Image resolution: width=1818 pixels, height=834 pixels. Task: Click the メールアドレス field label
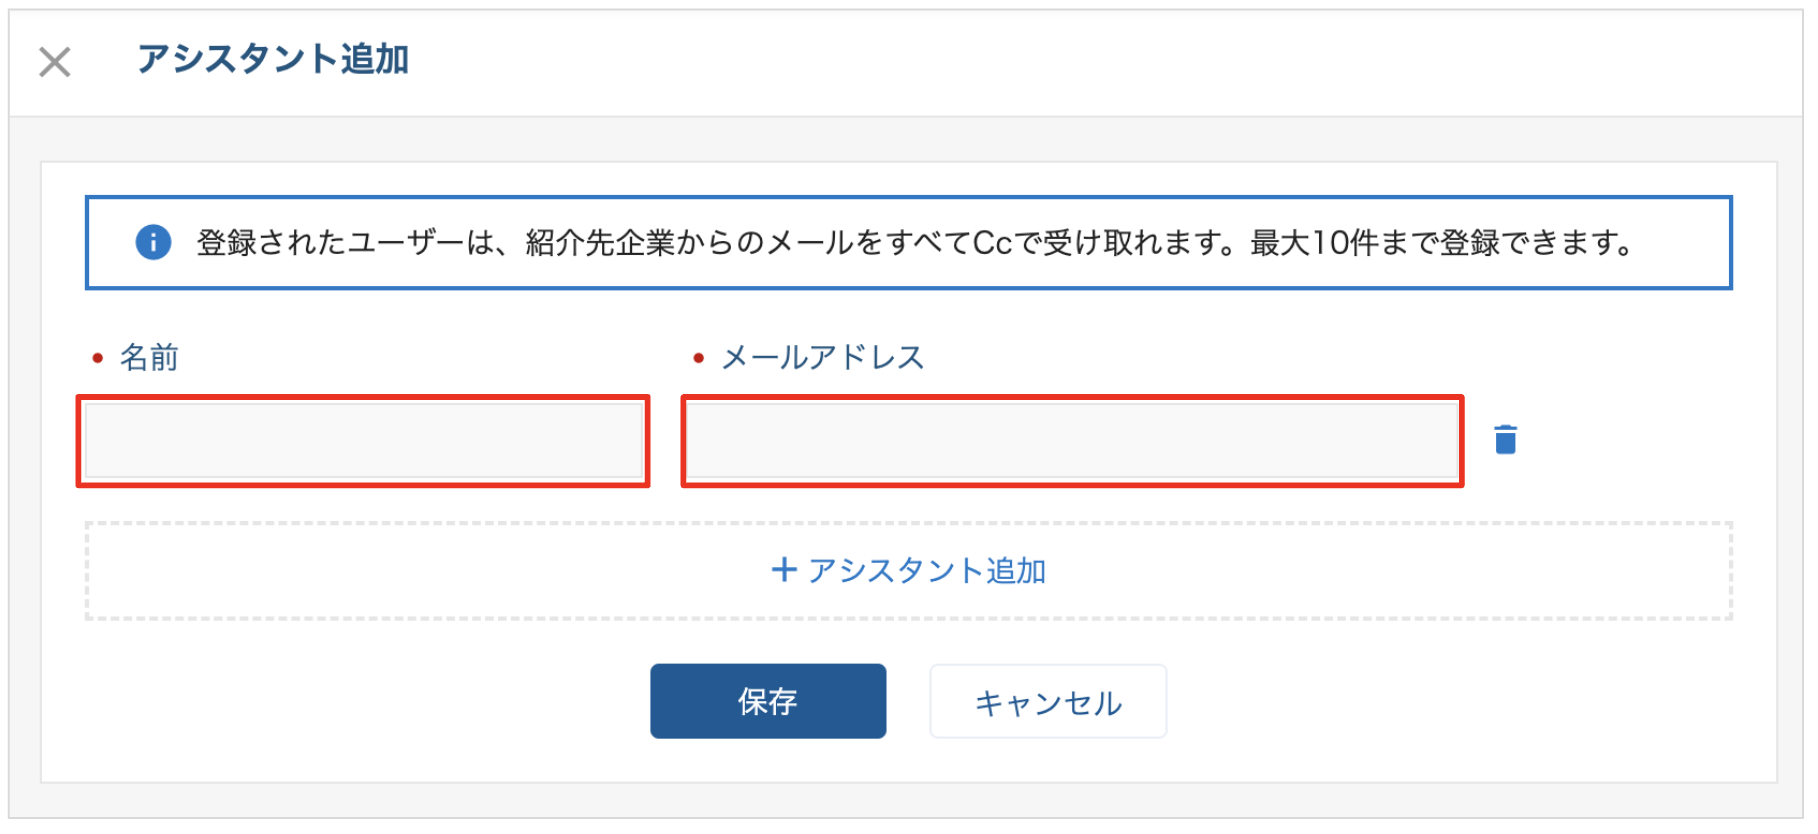(823, 357)
